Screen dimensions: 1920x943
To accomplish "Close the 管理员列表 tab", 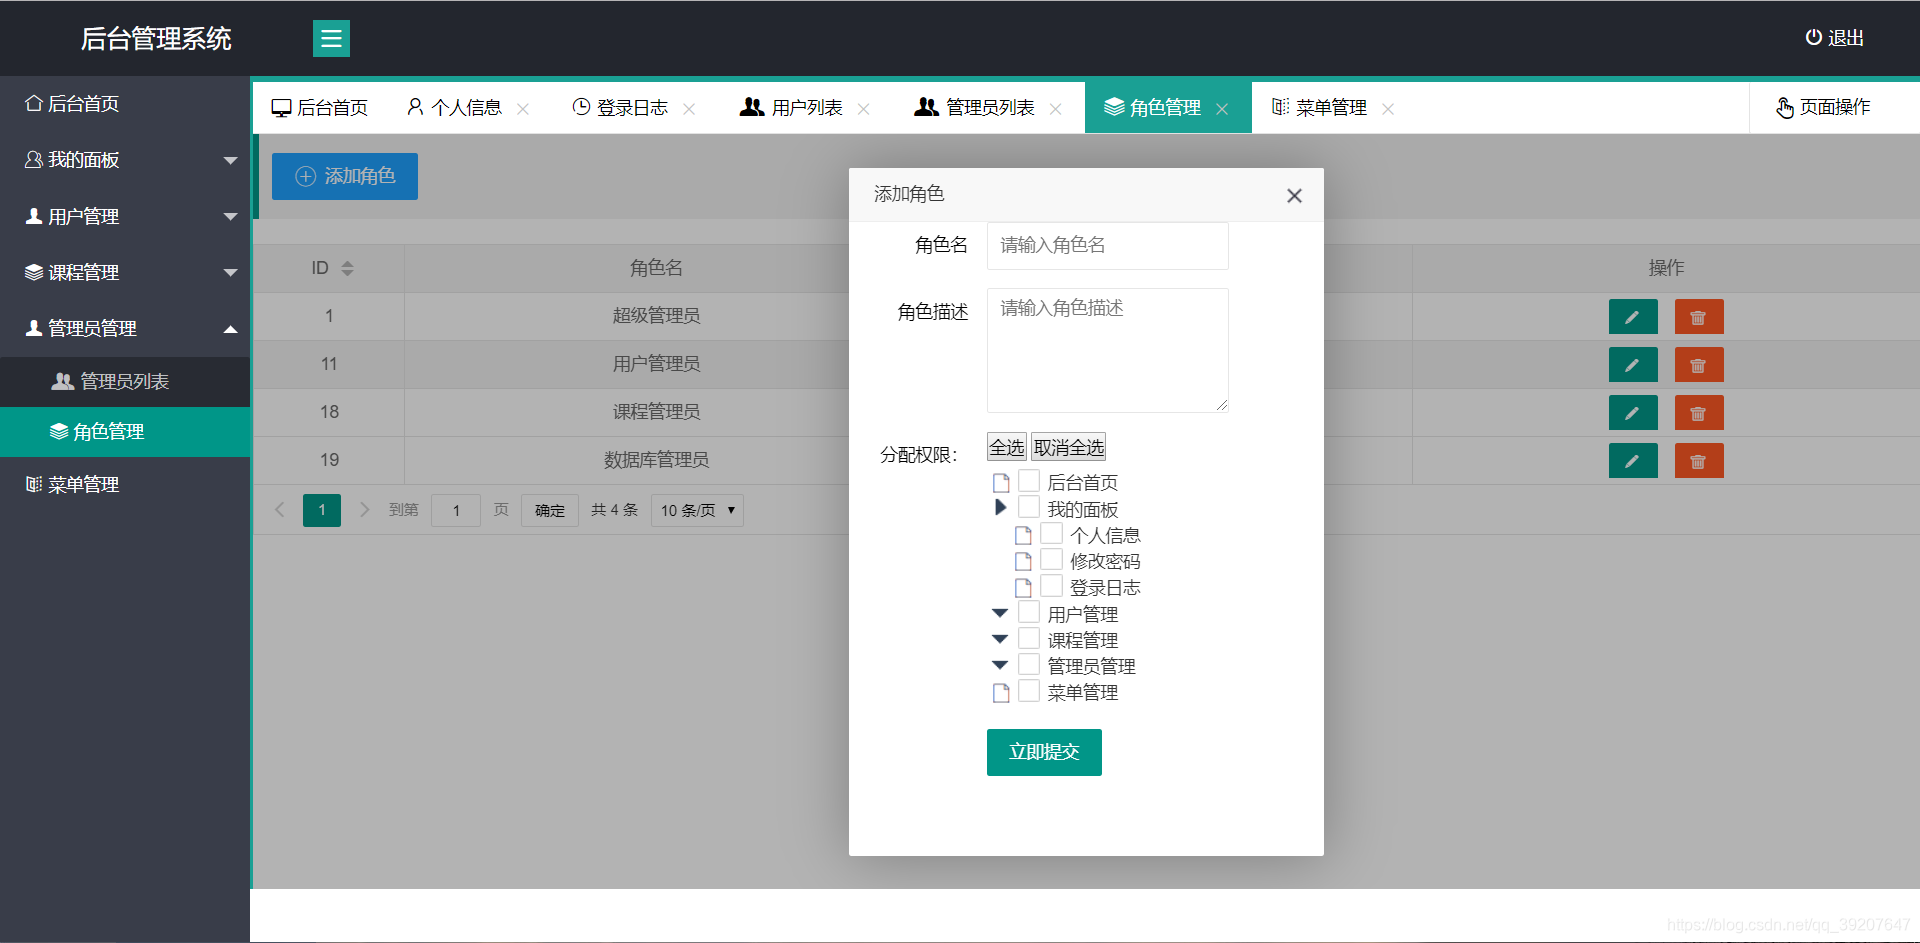I will pos(1055,109).
